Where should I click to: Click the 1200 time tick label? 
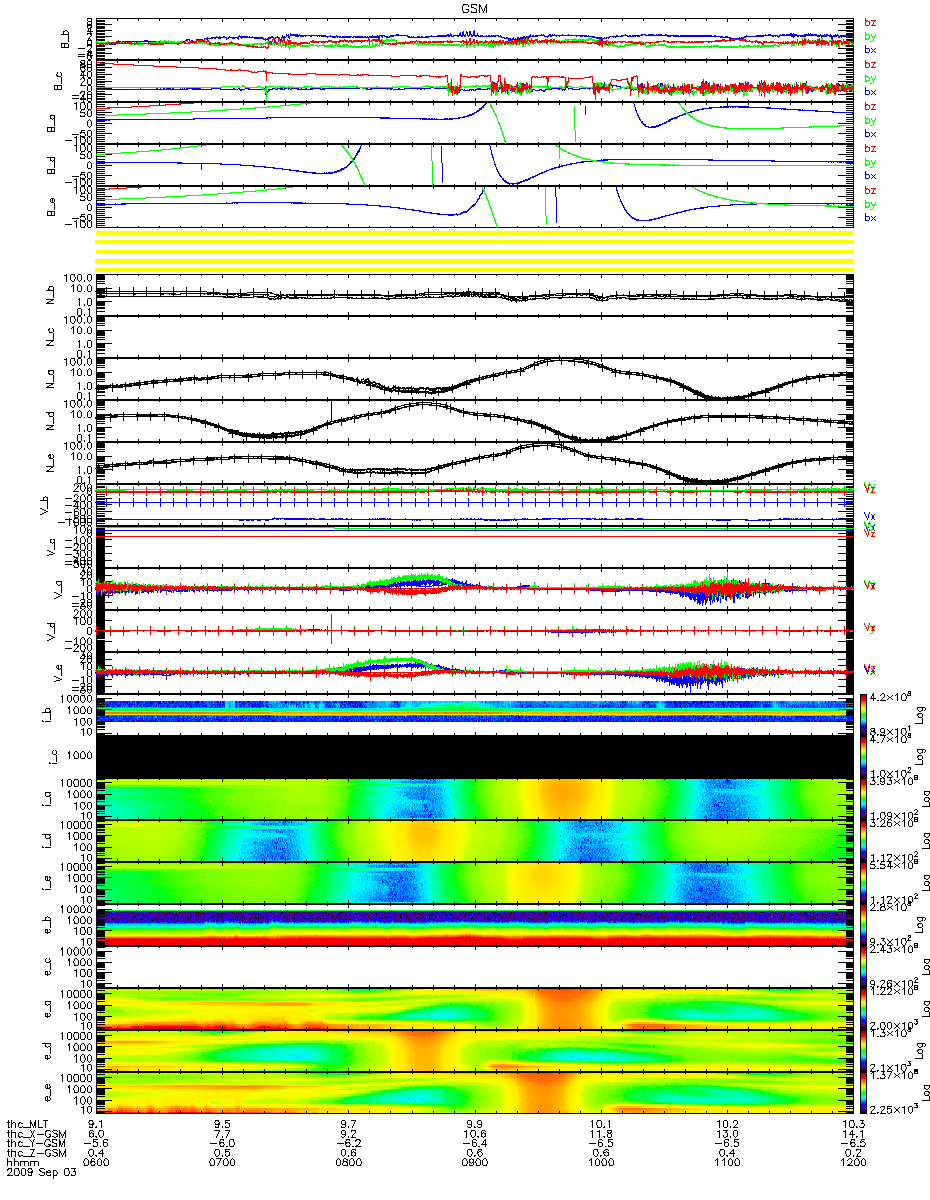click(x=852, y=1162)
